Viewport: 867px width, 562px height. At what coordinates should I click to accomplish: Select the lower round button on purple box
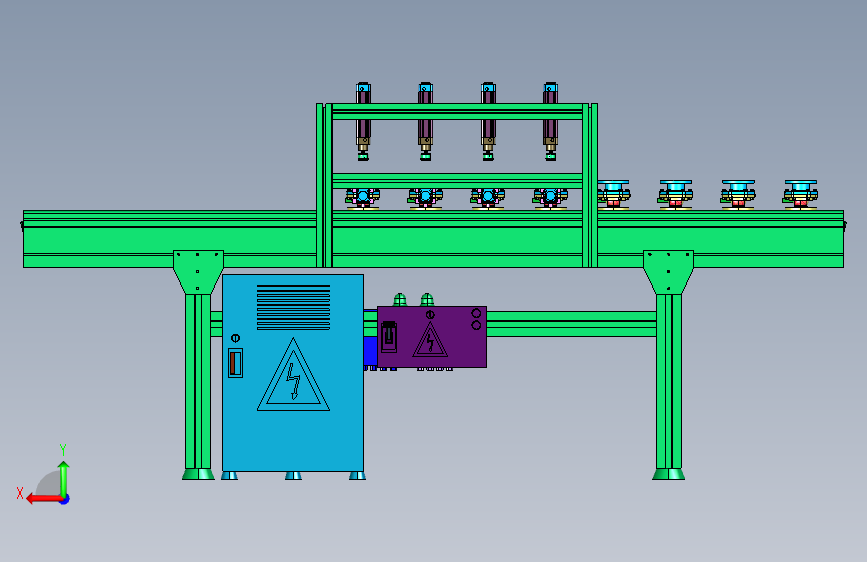[476, 325]
